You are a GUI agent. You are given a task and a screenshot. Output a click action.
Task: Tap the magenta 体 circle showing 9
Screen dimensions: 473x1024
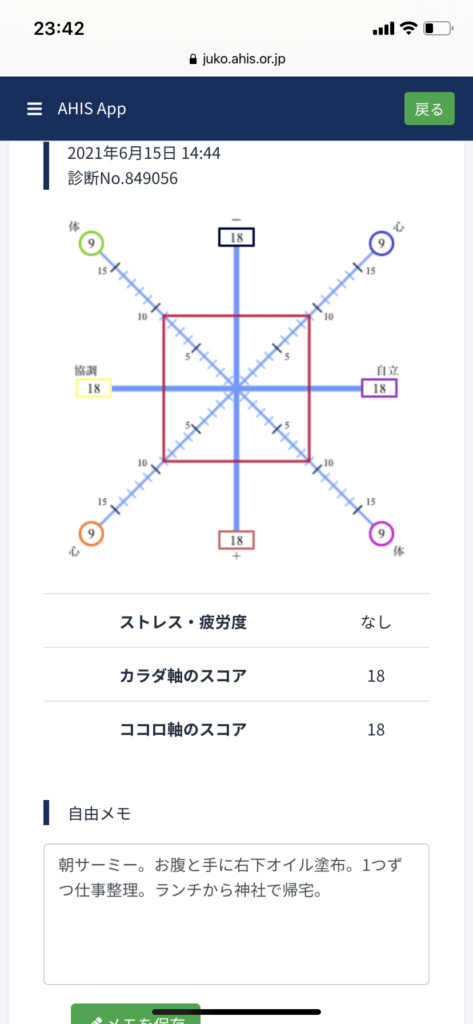pyautogui.click(x=381, y=534)
